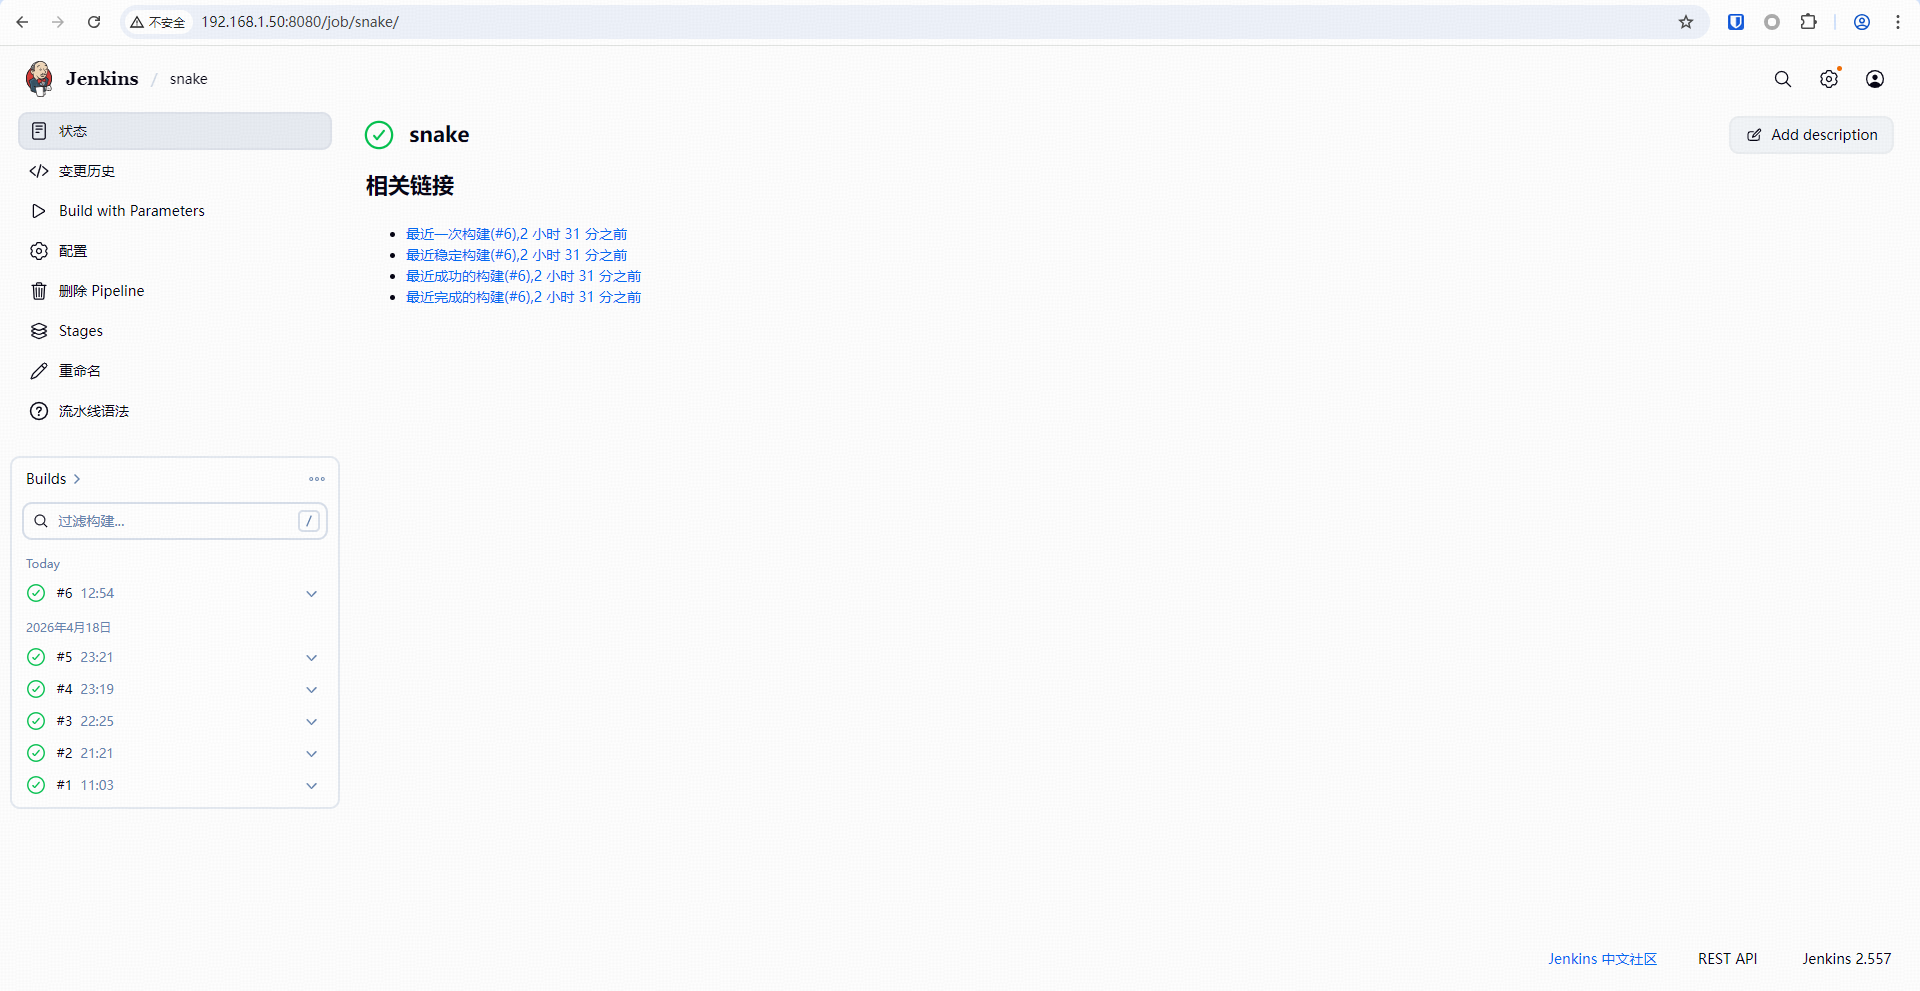Open the Jenkins search magnifier icon
The height and width of the screenshot is (991, 1920).
pos(1783,79)
